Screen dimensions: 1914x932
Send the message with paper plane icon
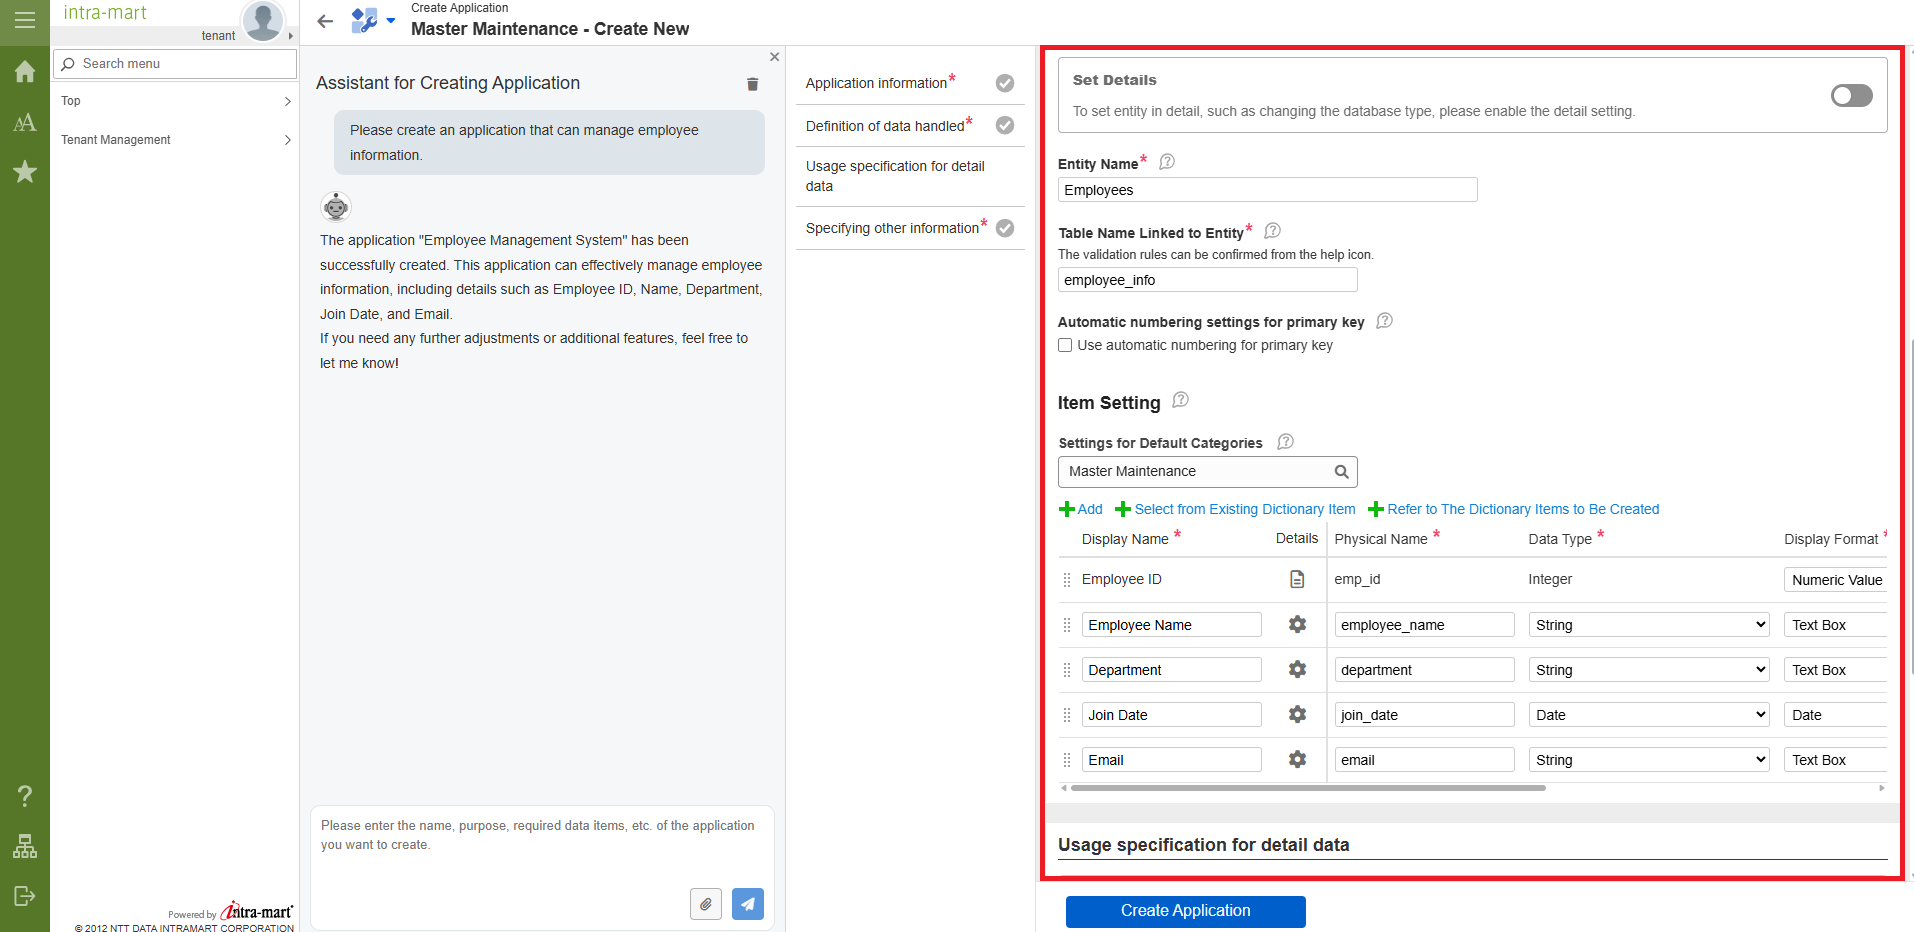pyautogui.click(x=747, y=904)
